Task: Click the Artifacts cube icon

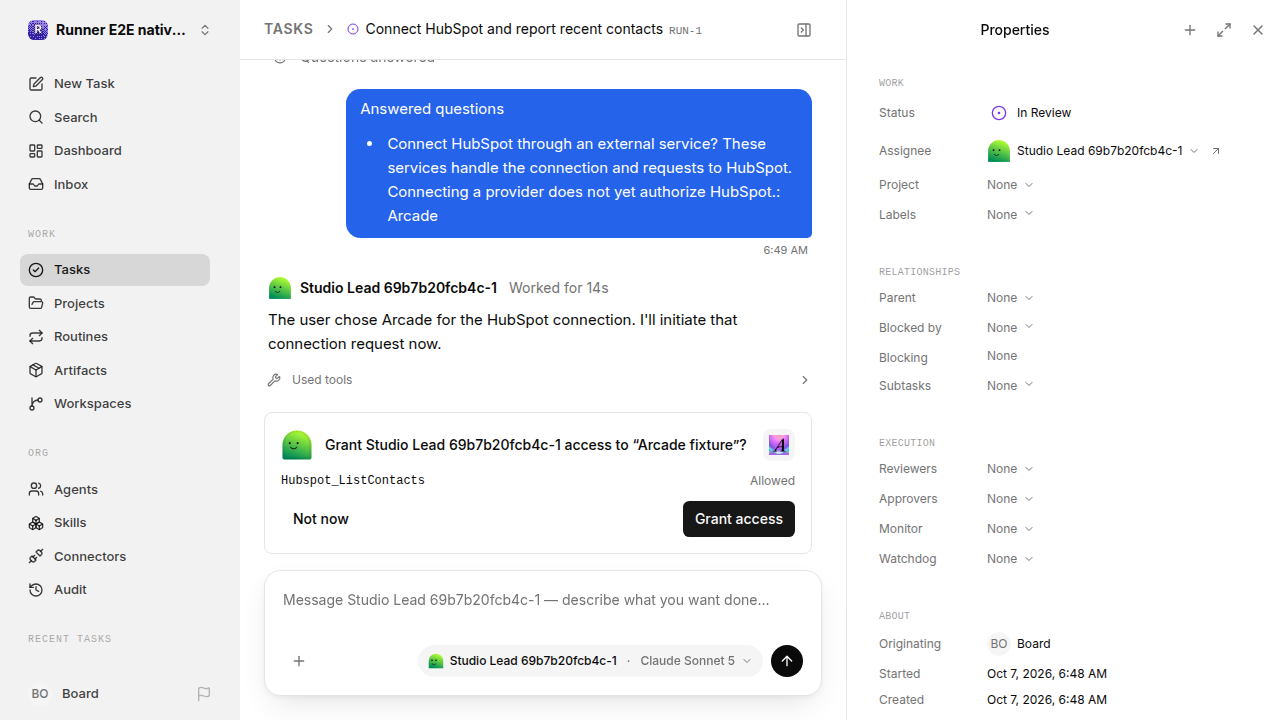Action: point(36,370)
